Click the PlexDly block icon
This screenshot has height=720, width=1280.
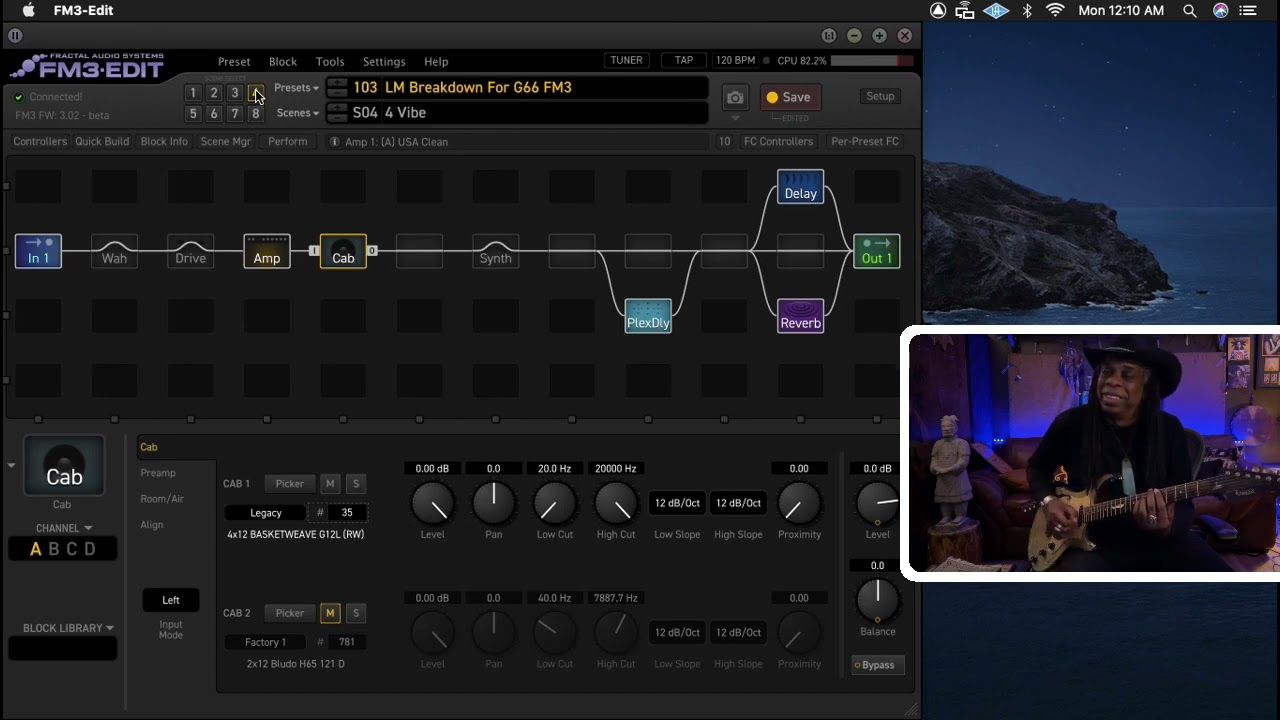click(x=648, y=316)
